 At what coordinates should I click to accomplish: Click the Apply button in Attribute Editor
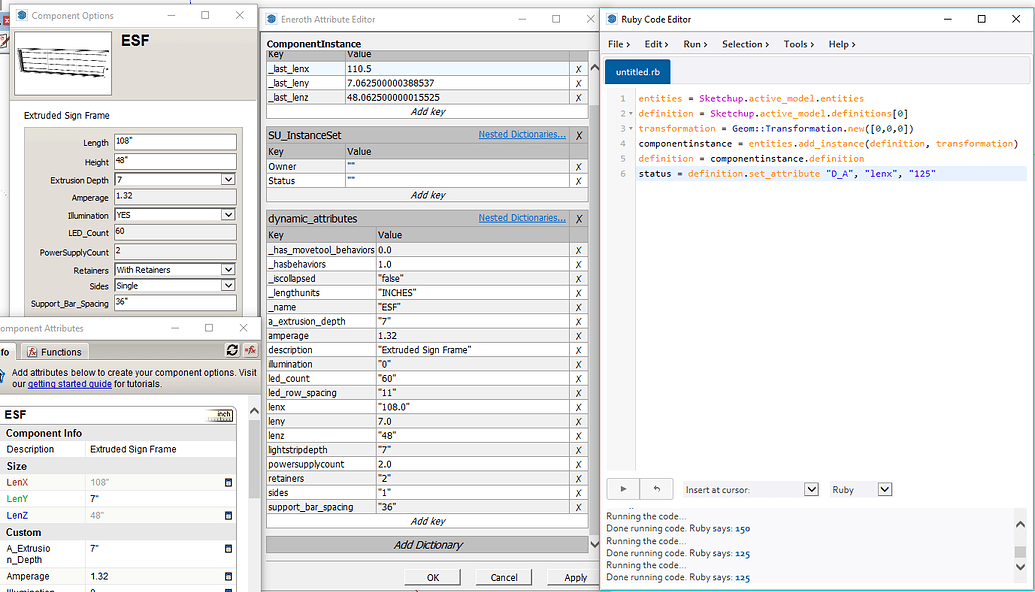[x=575, y=577]
